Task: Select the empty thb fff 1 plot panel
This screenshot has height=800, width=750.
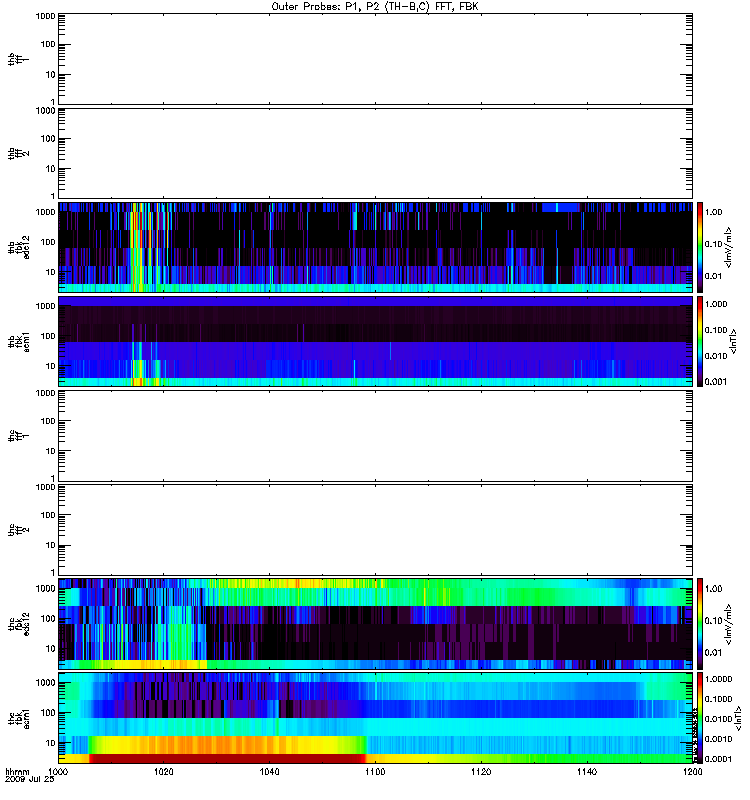Action: point(376,59)
